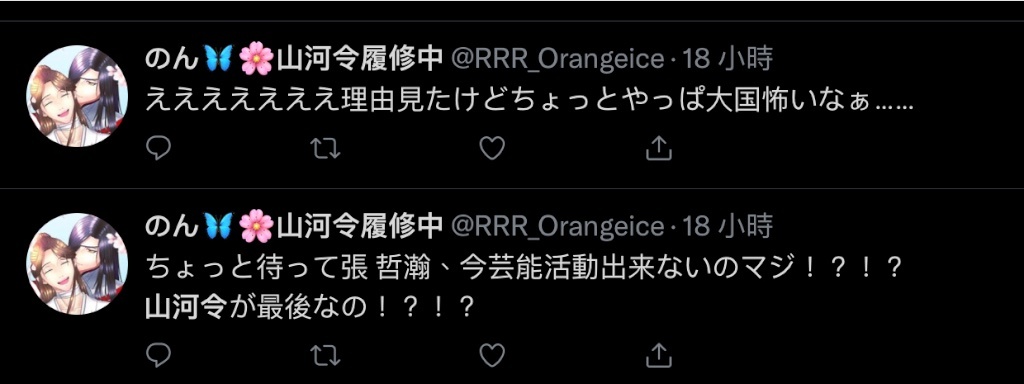Viewport: 1024px width, 384px height.
Task: Click the butterfly emoji in first tweet's name
Action: tap(218, 60)
